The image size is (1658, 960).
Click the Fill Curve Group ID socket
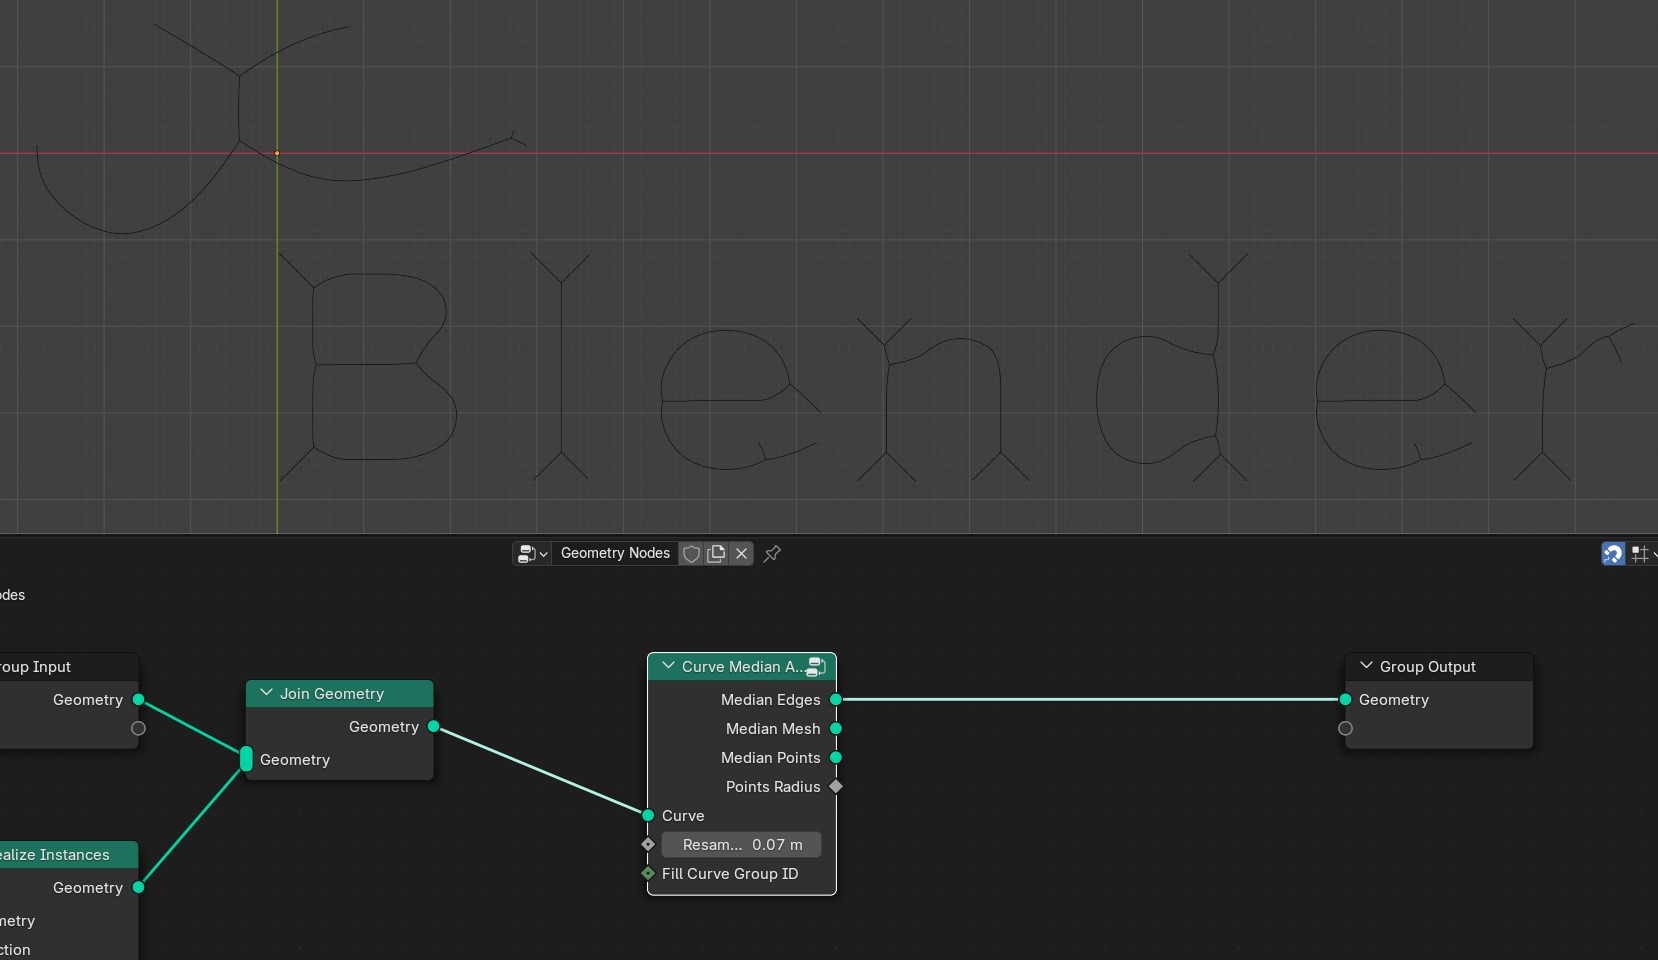coord(648,874)
